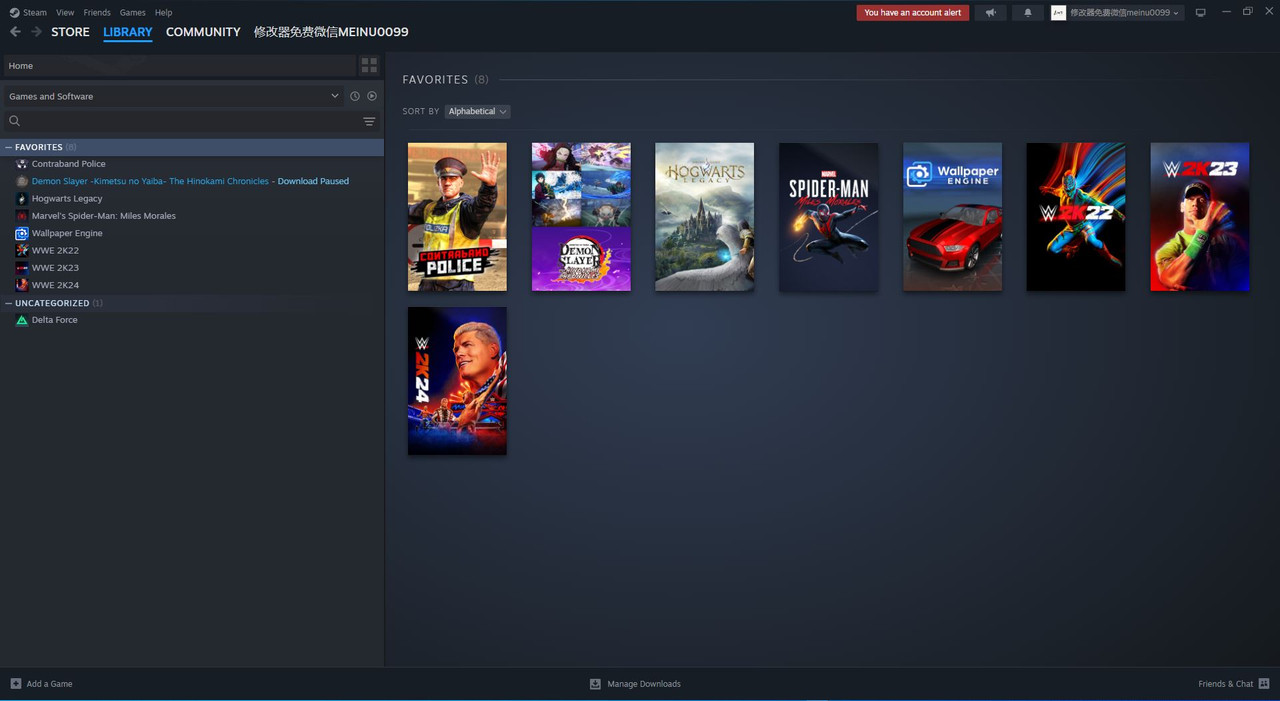Click Manage Downloads link

coord(644,684)
